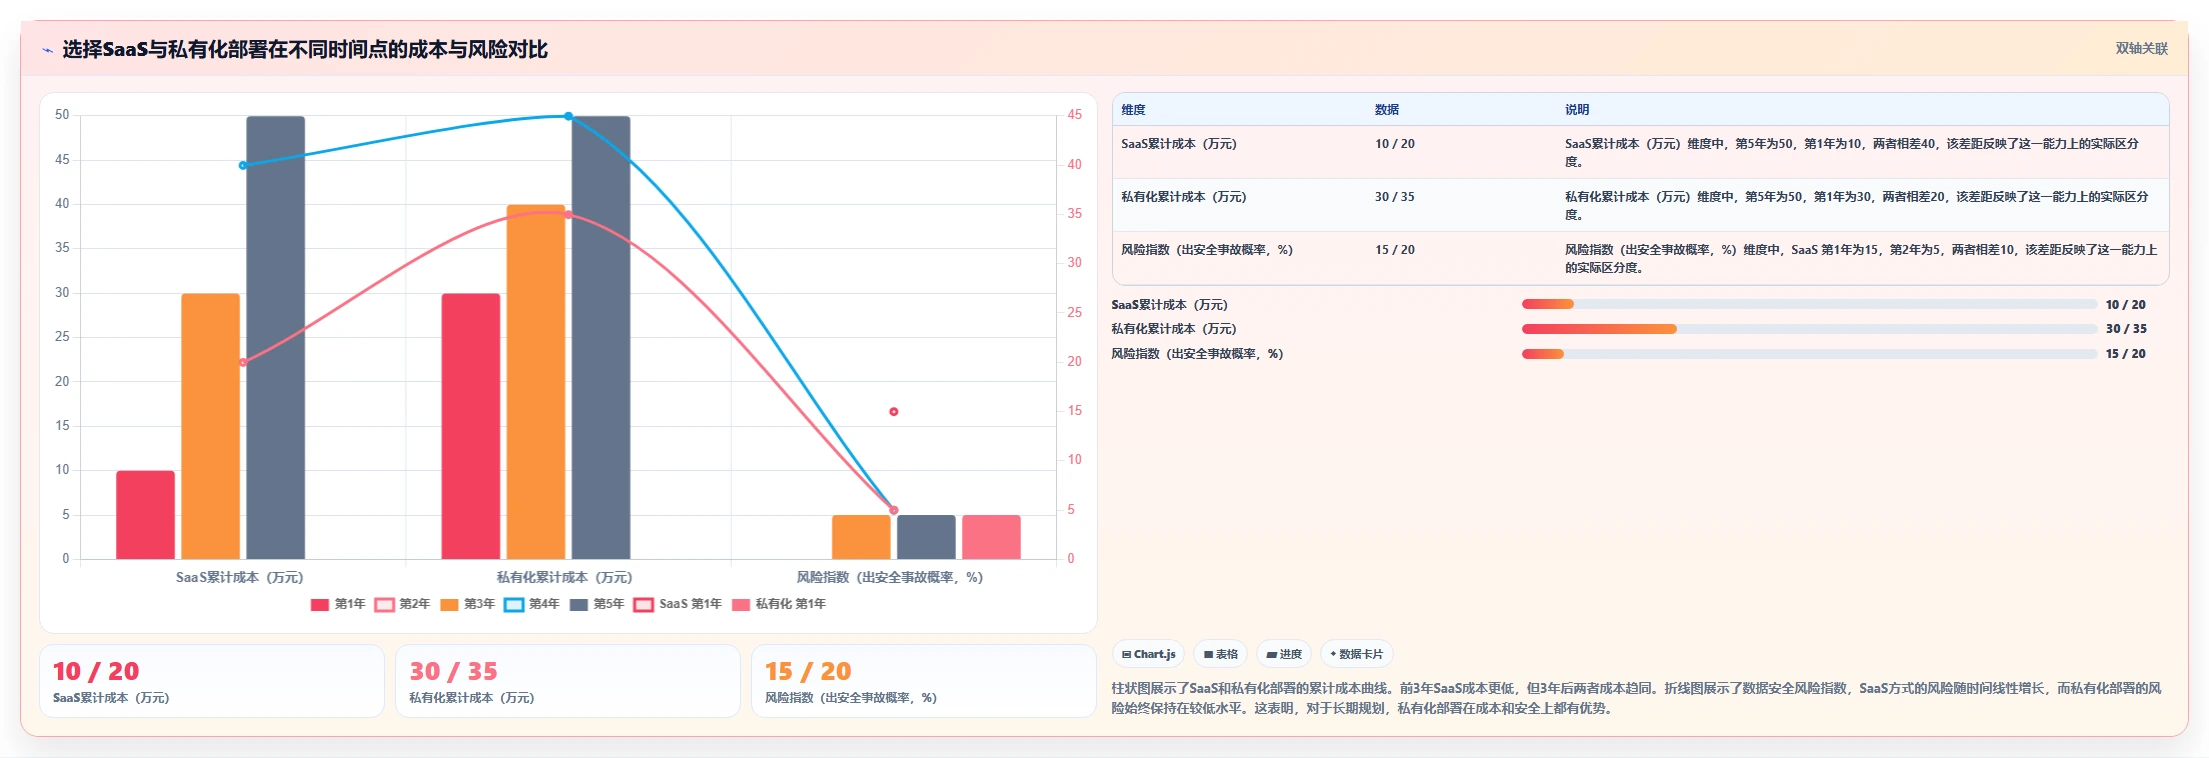The height and width of the screenshot is (758, 2209).
Task: Select the red 第1年 bar in SaaS累计成本 group
Action: click(x=145, y=515)
